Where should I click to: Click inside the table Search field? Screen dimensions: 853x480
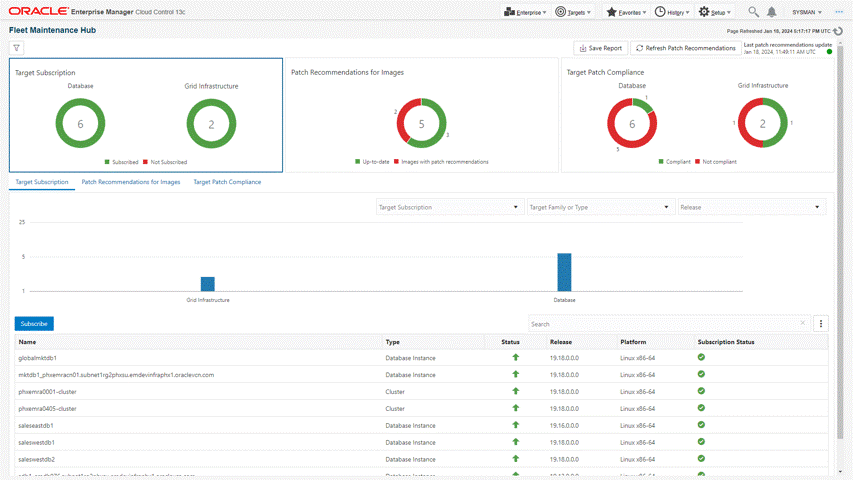click(x=660, y=324)
